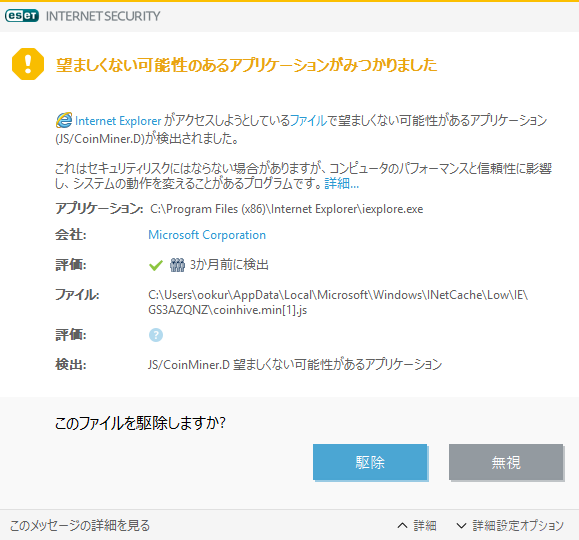Open the 詳細... link after description

342,183
